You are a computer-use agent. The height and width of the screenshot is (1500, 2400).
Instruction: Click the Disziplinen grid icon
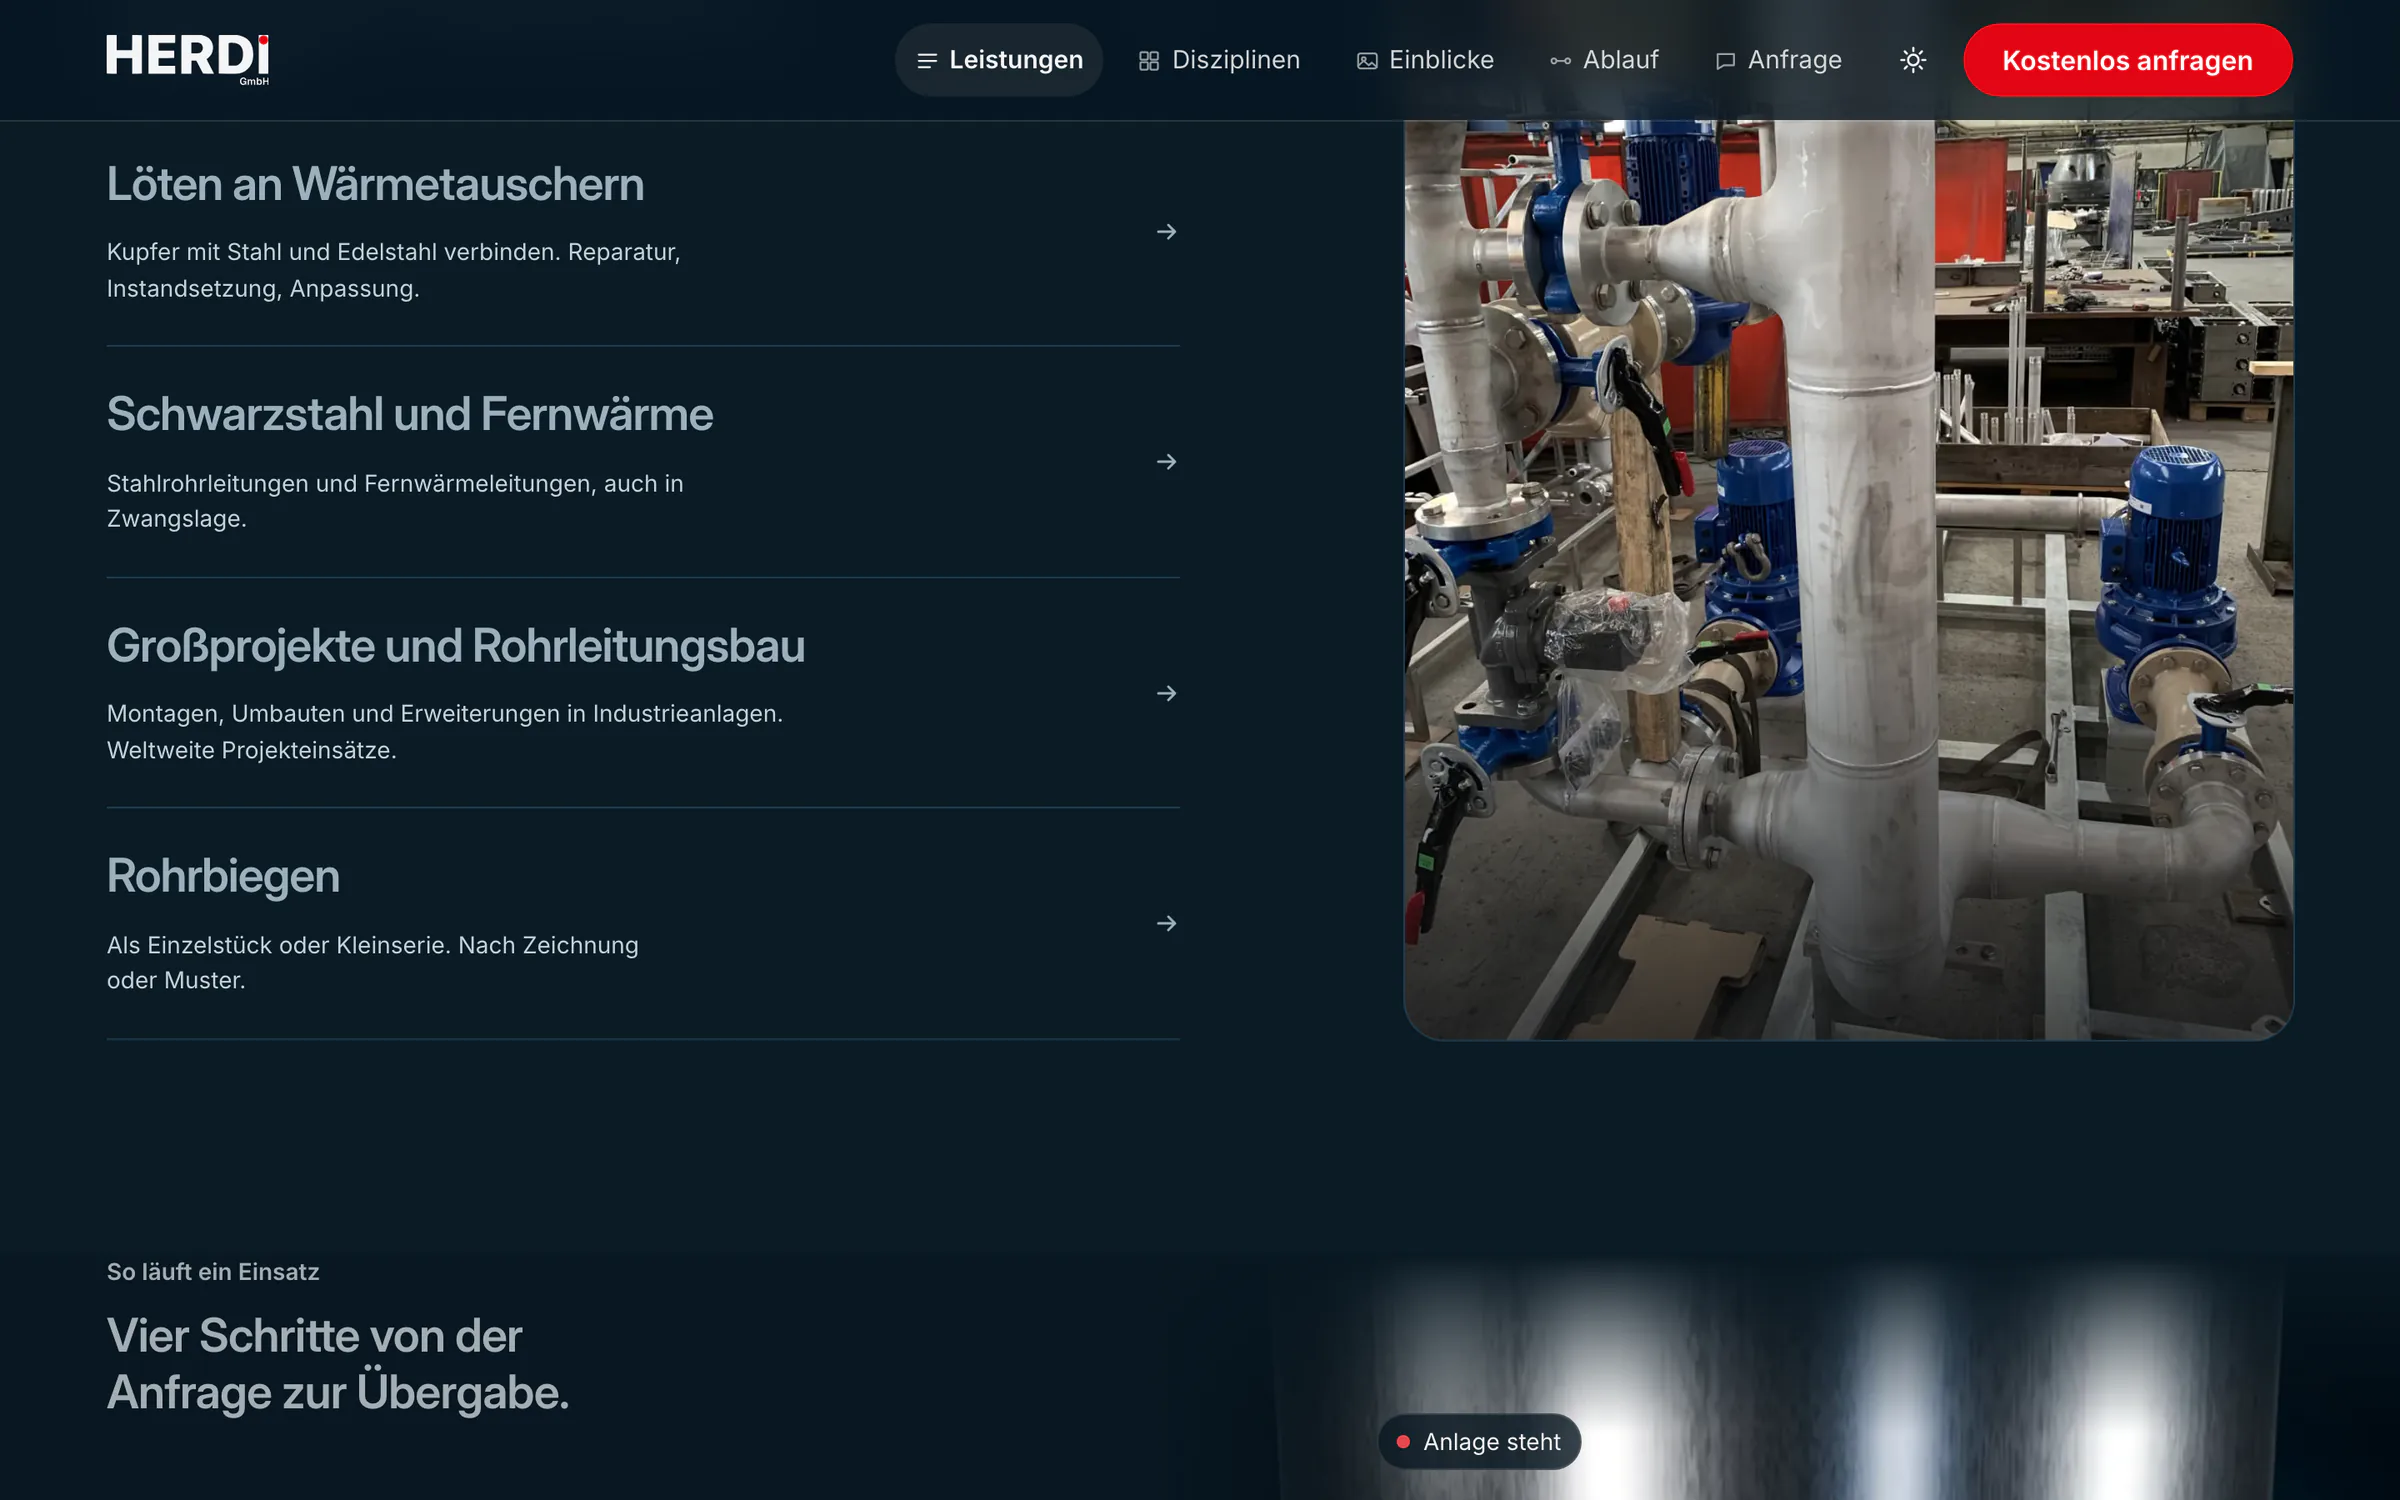click(1148, 61)
